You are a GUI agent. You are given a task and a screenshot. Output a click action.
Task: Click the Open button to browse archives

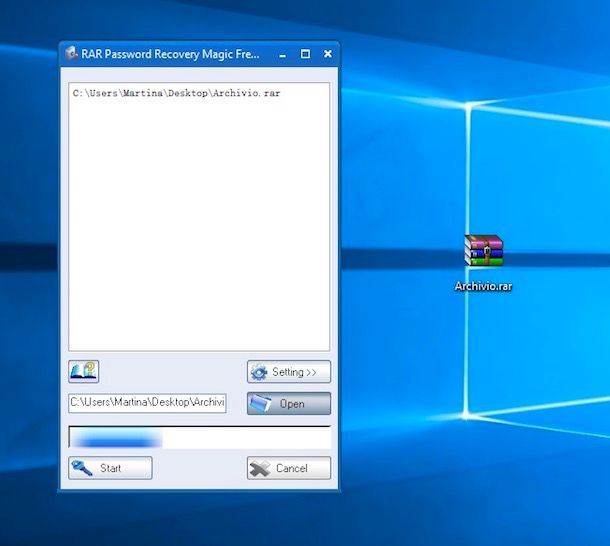pos(289,404)
